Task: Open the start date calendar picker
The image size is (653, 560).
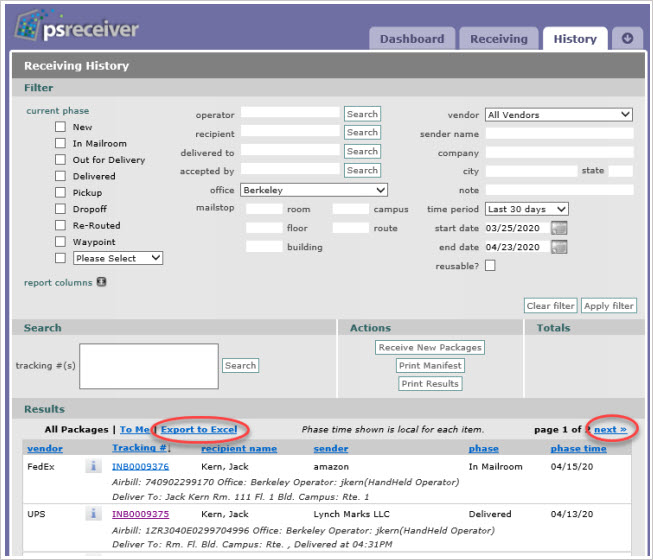Action: [x=559, y=228]
